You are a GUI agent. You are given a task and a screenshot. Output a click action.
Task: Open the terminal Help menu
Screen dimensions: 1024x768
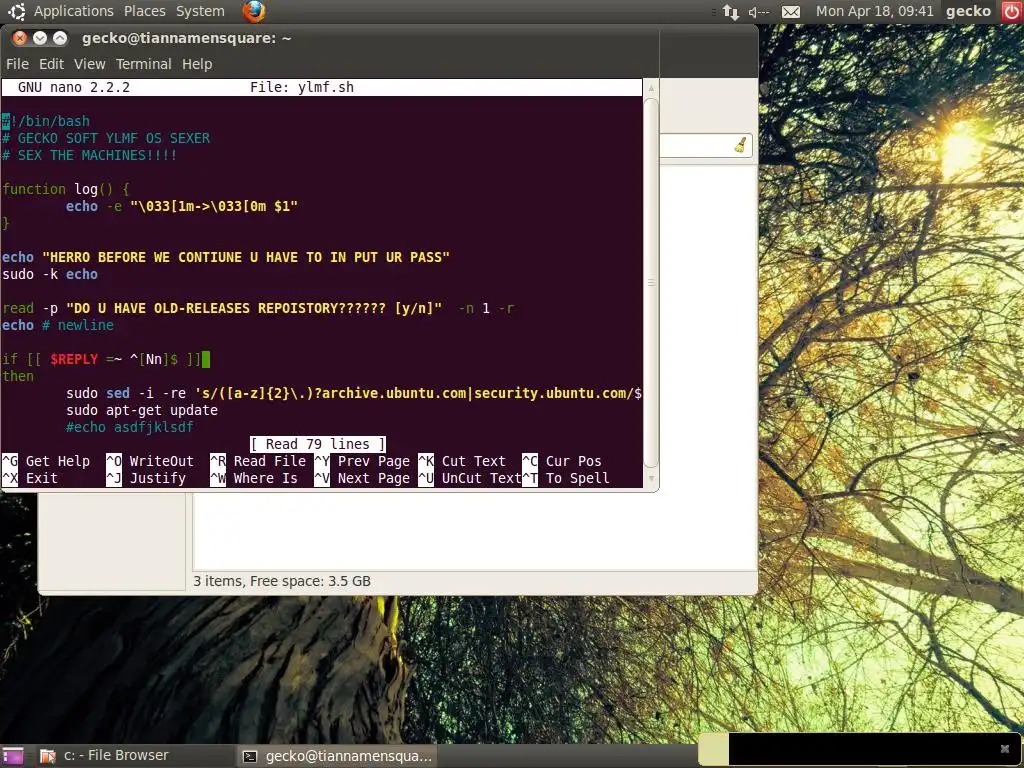[x=197, y=64]
